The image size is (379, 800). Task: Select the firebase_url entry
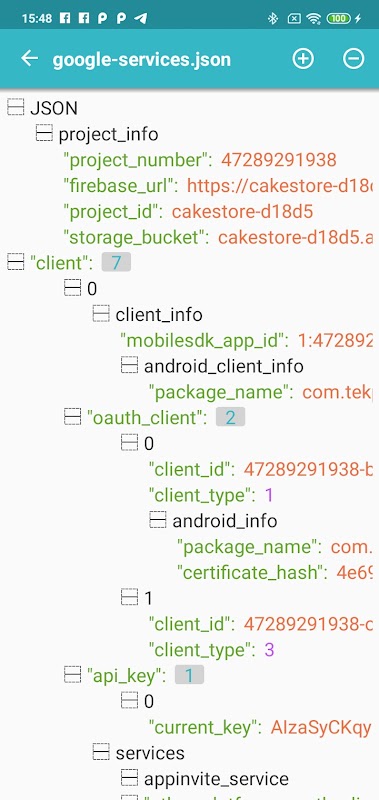point(218,186)
